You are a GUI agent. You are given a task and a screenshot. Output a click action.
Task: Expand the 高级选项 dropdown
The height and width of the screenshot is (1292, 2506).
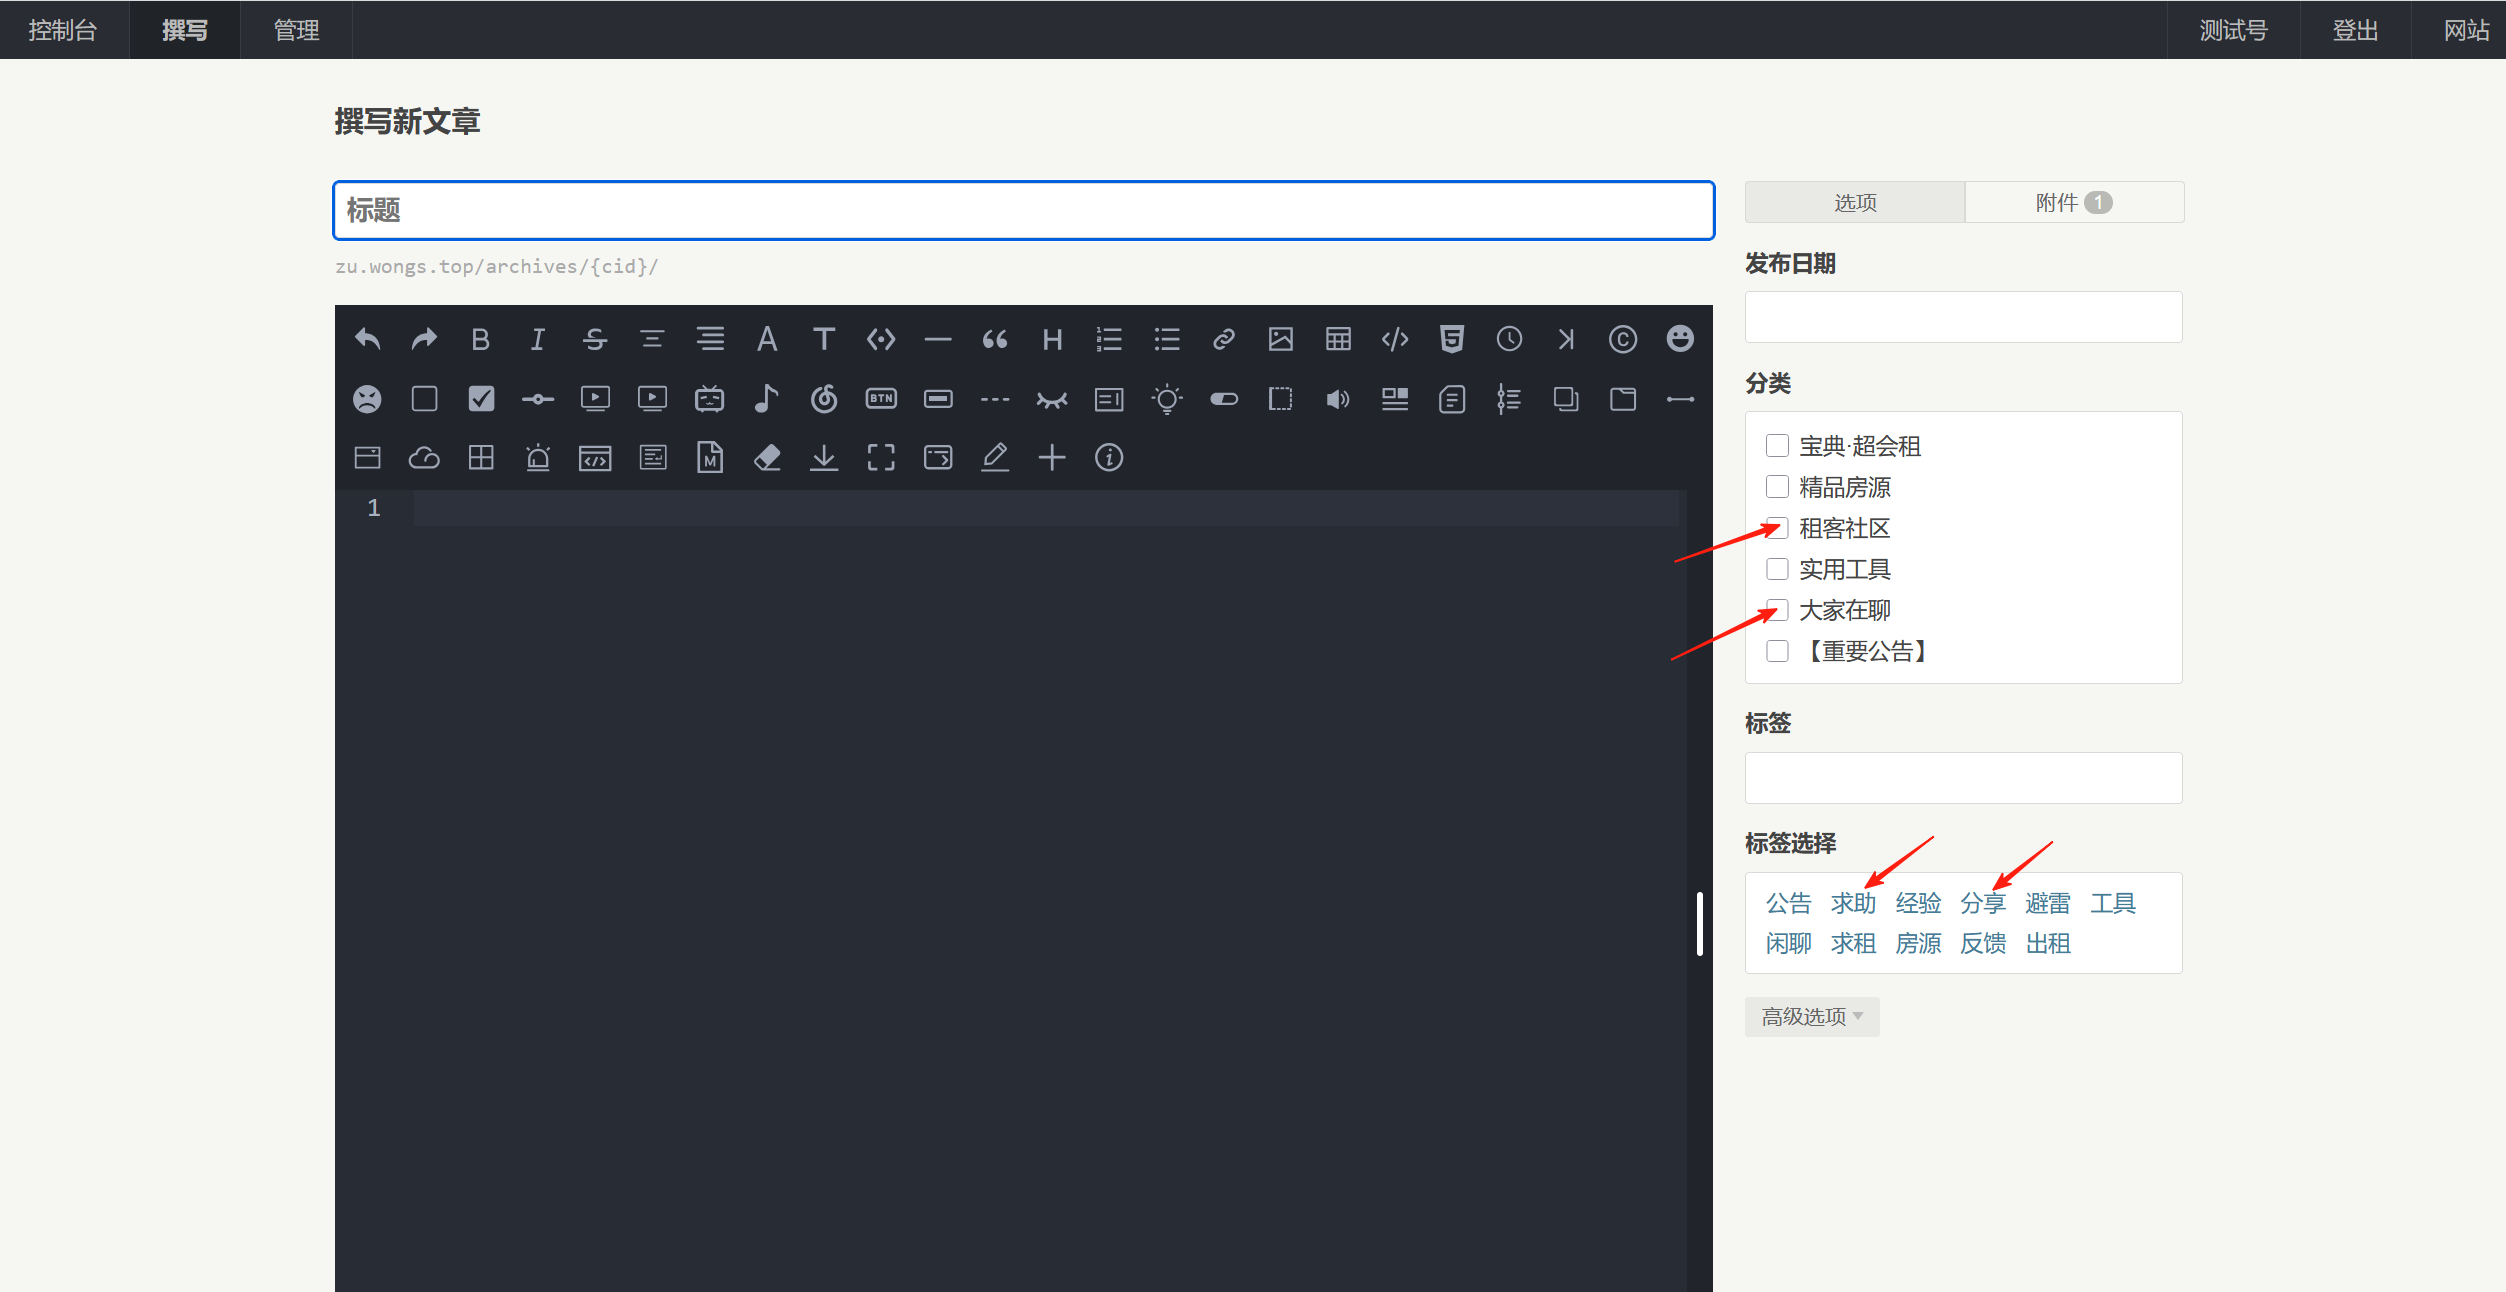pos(1811,1017)
